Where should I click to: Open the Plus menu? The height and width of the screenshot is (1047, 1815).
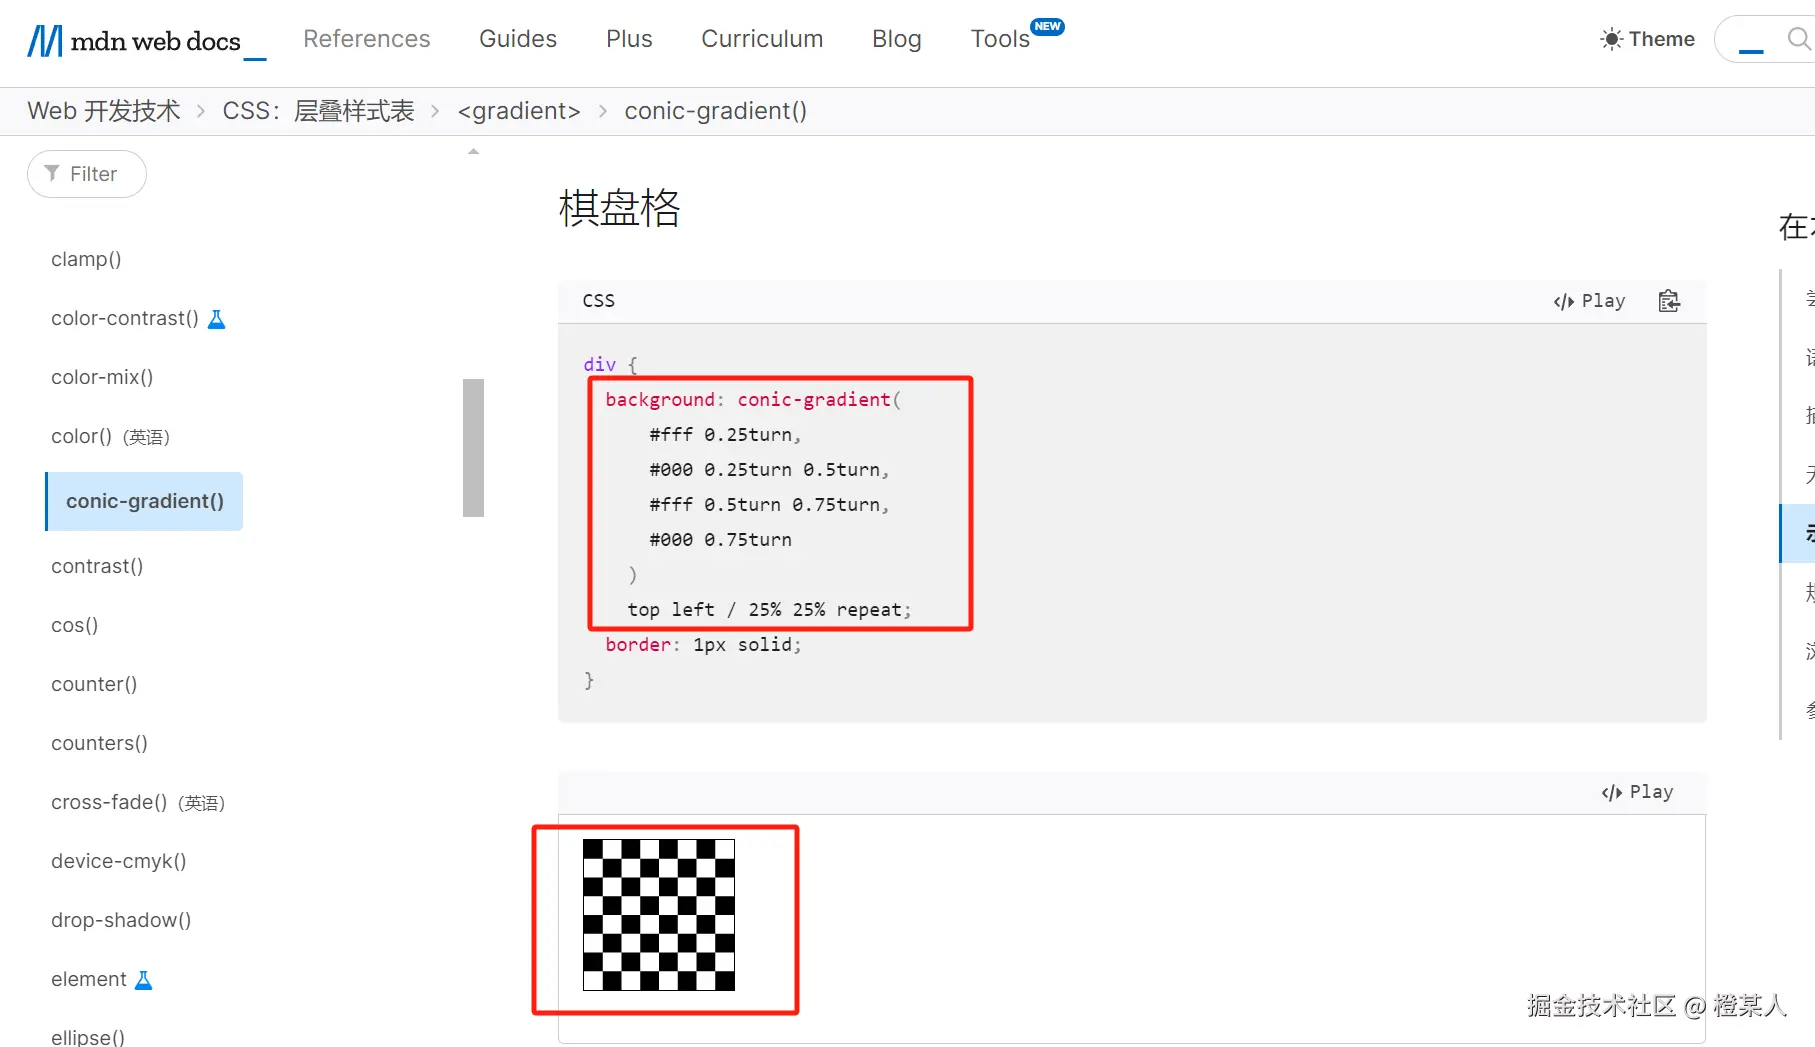pyautogui.click(x=629, y=39)
